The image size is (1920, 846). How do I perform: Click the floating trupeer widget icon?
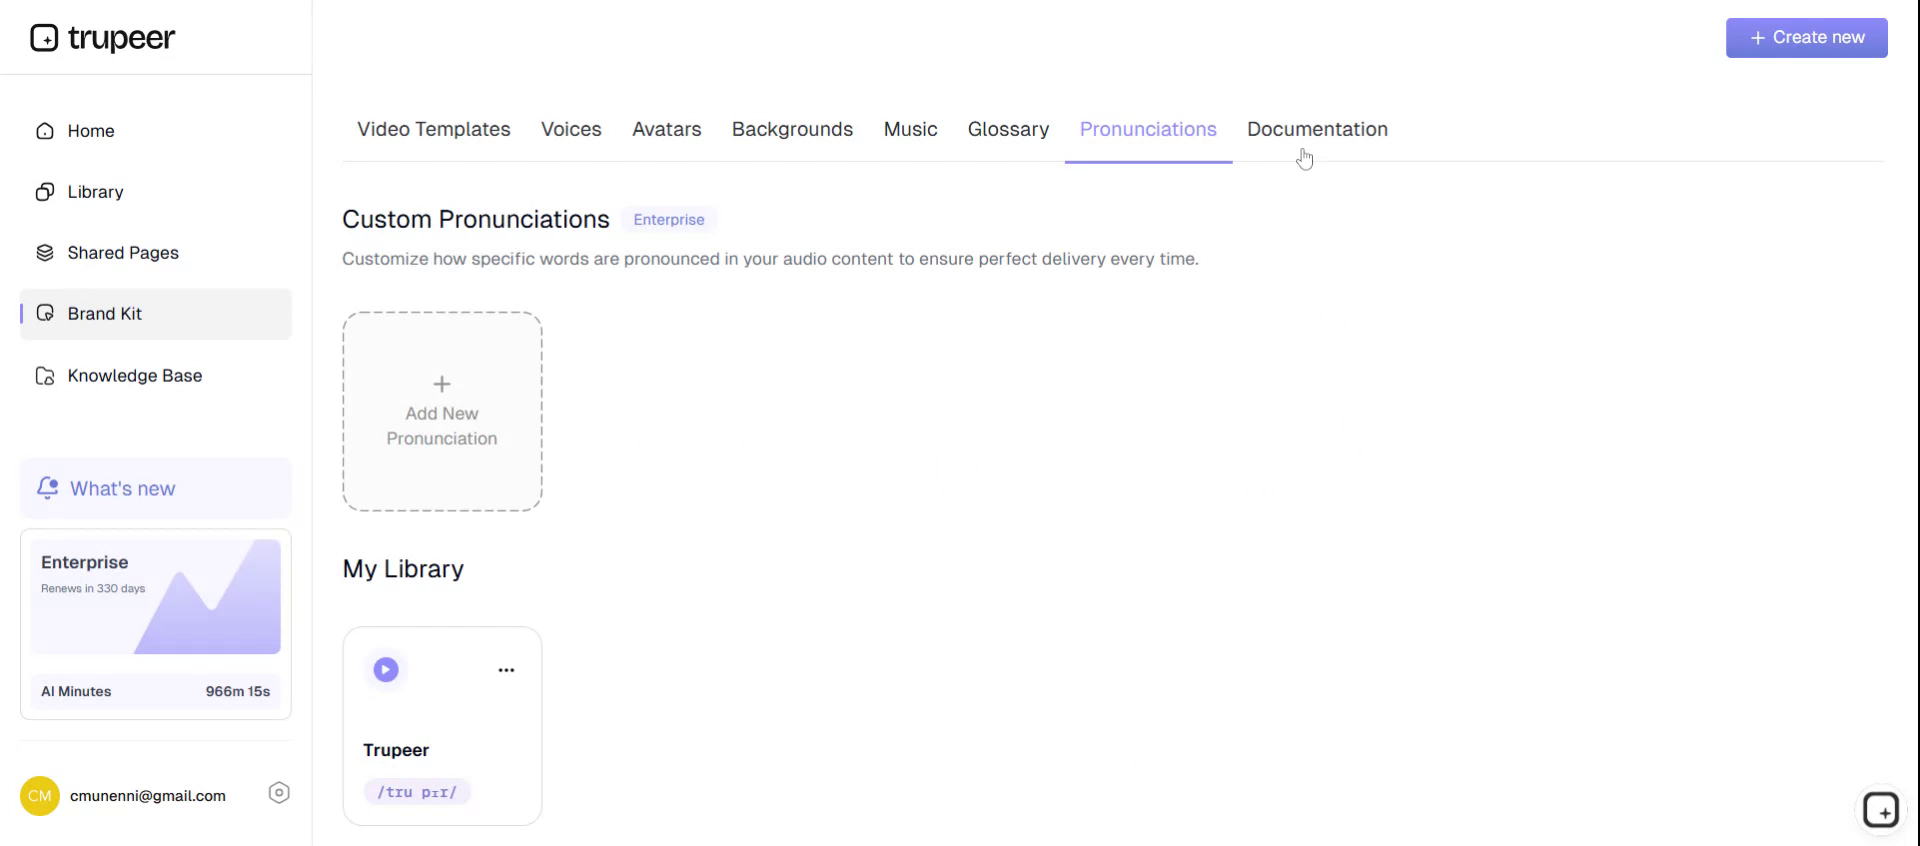click(x=1880, y=810)
